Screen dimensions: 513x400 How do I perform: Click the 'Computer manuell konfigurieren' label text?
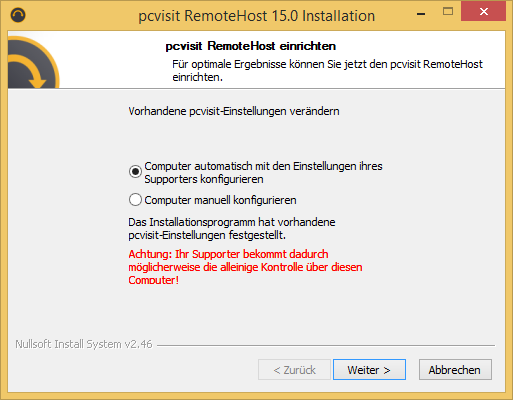(x=220, y=200)
